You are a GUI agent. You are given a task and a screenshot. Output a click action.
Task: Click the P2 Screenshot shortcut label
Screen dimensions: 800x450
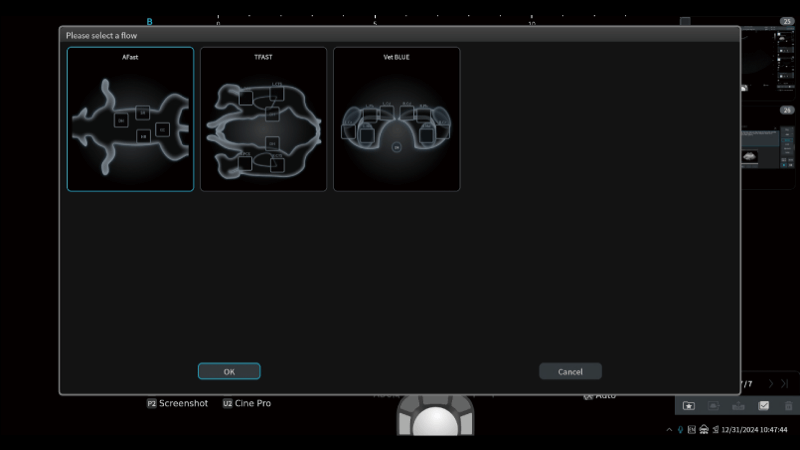(178, 403)
